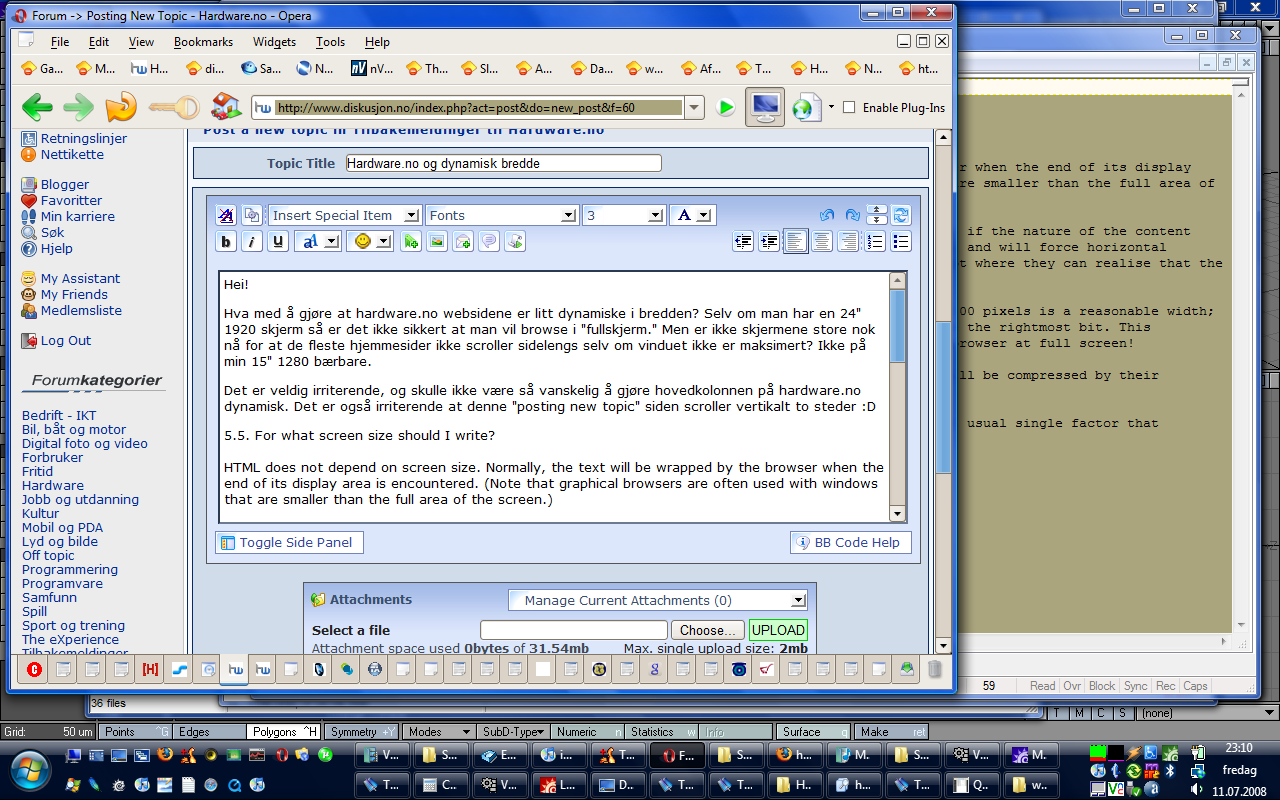Open the View menu in Opera
1280x800 pixels.
click(141, 42)
